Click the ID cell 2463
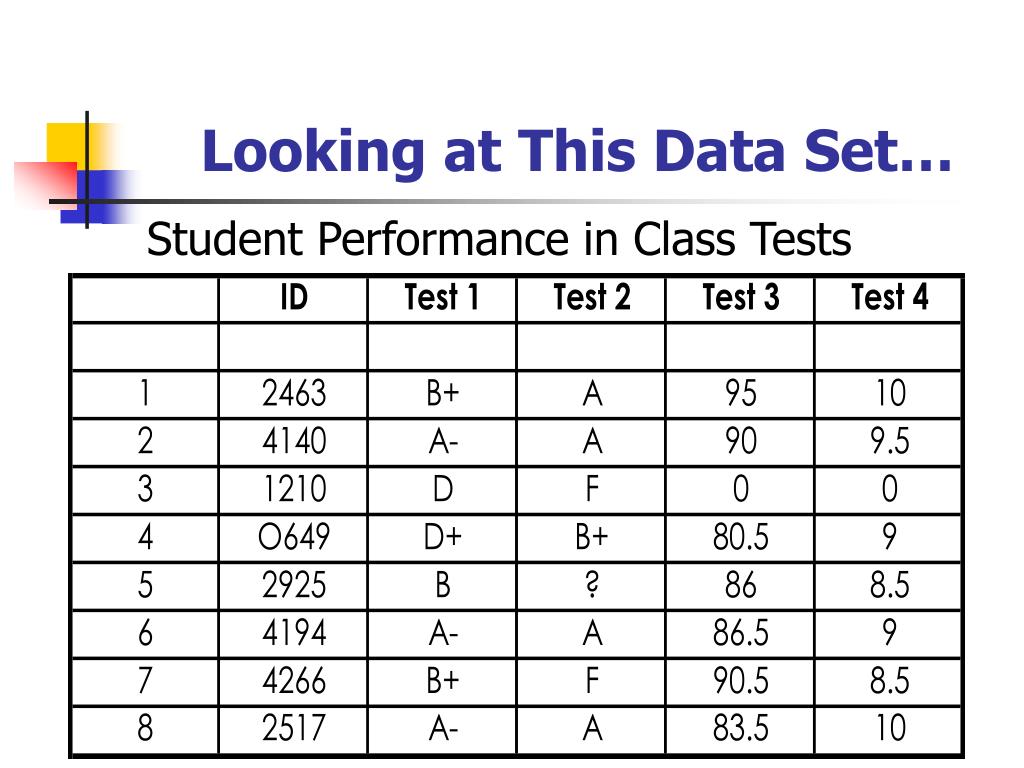The width and height of the screenshot is (1024, 768). click(x=294, y=394)
